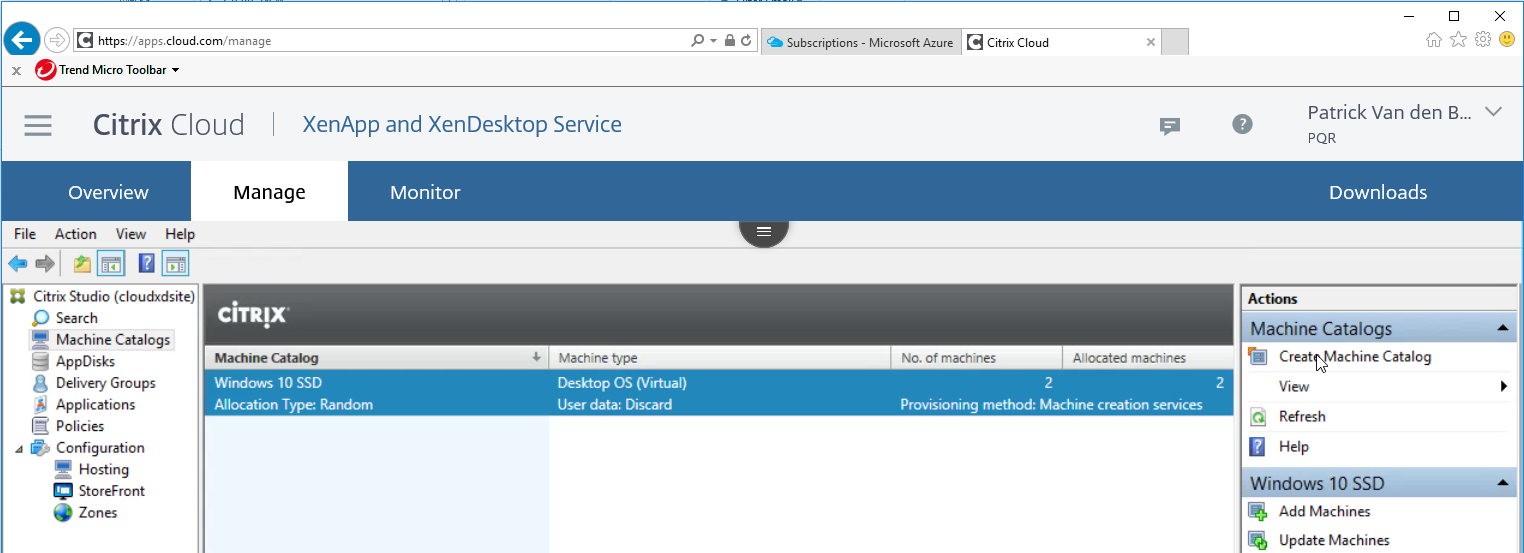Viewport: 1524px width, 553px height.
Task: Toggle Show/Hide Action Pane toolbar icon
Action: coord(176,264)
